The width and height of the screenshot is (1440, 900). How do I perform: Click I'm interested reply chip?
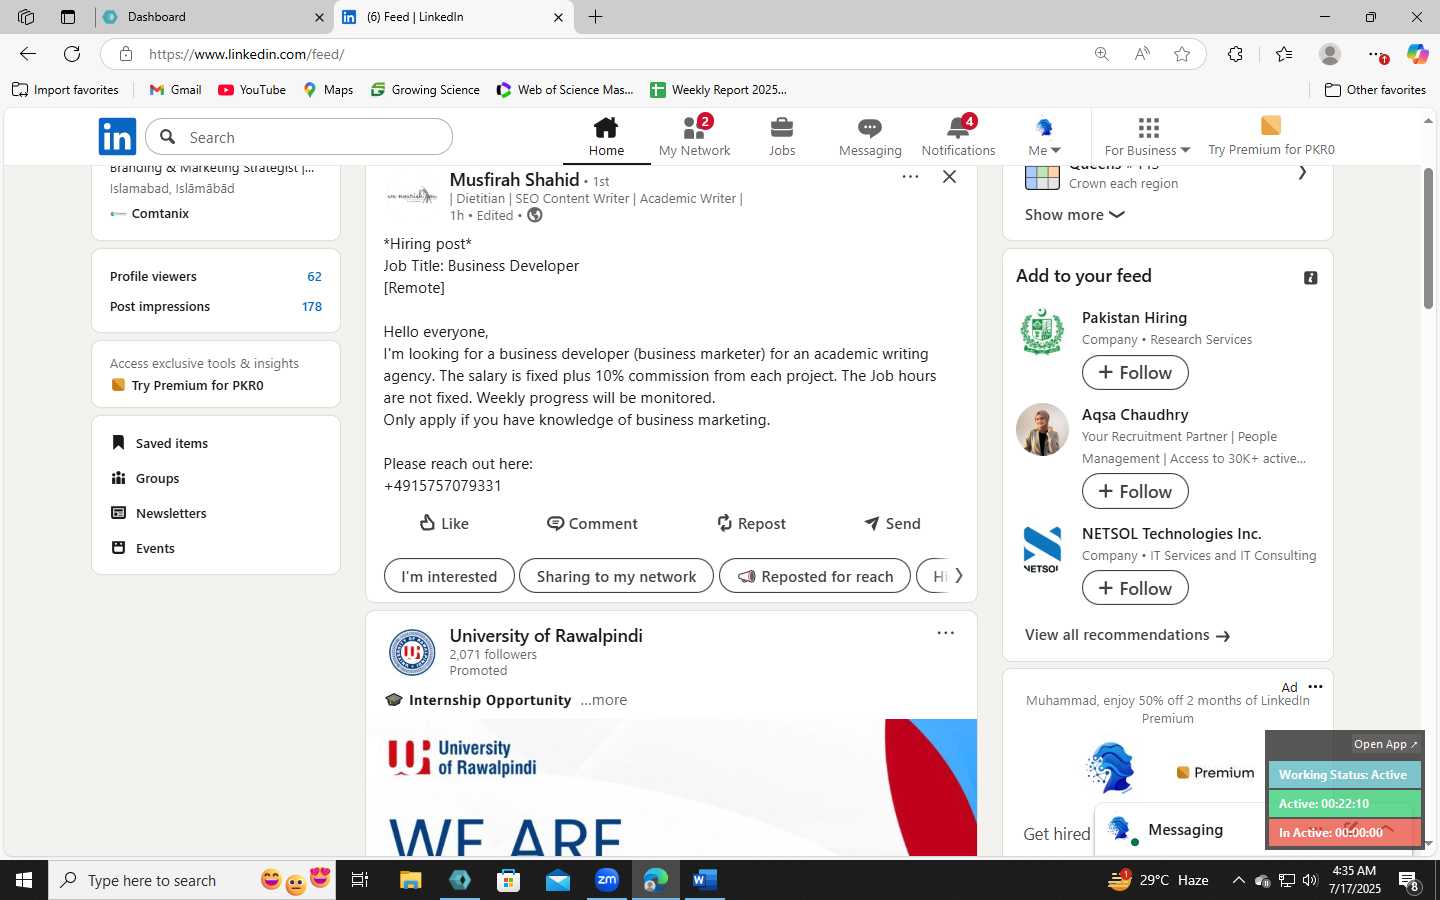pyautogui.click(x=449, y=576)
